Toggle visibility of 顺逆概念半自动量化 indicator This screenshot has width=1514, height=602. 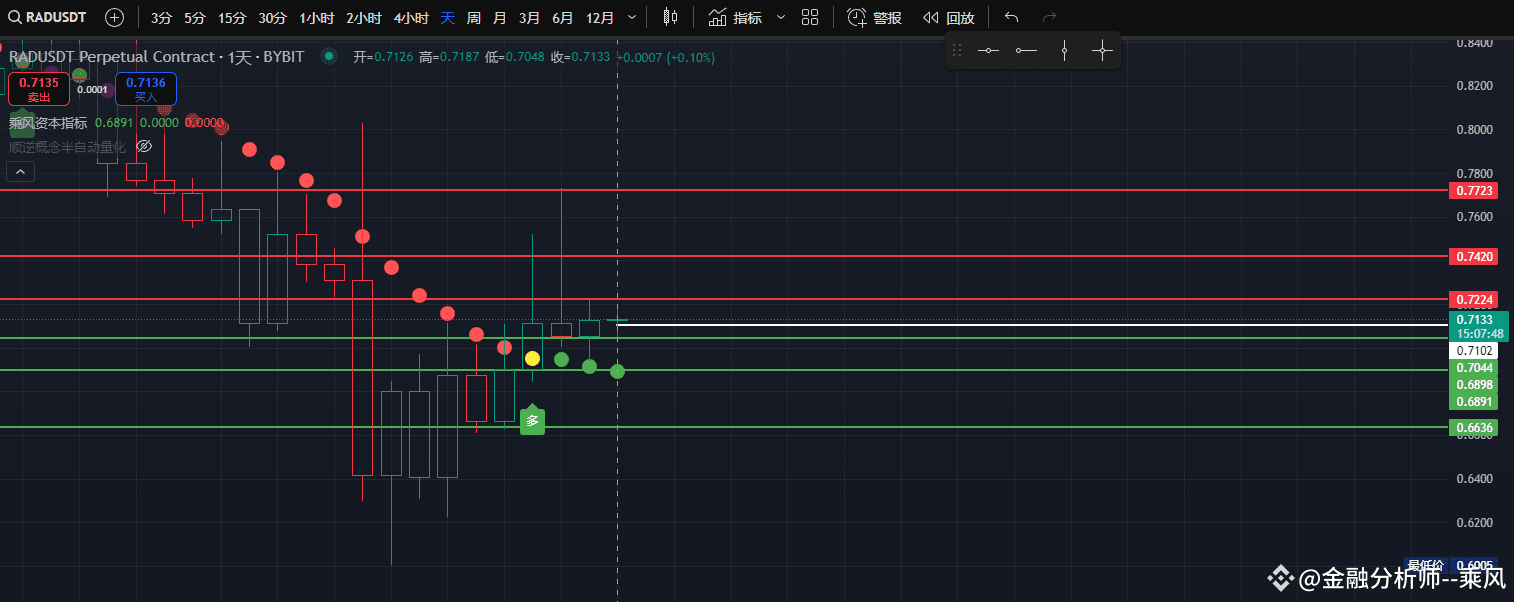click(x=142, y=147)
